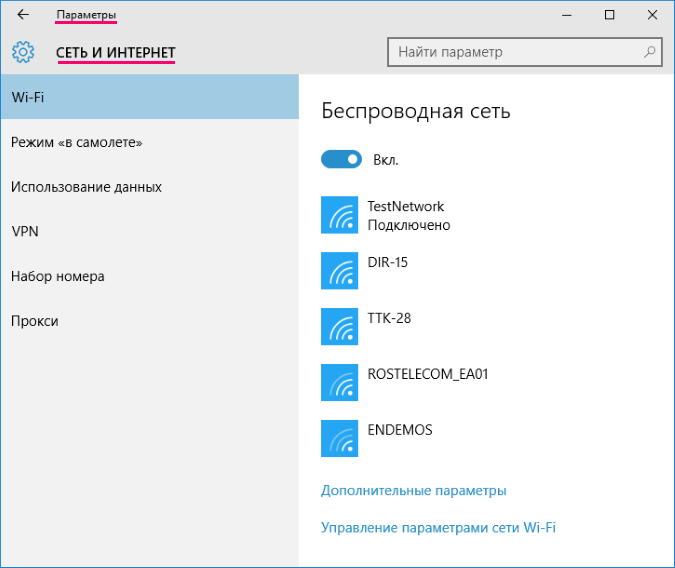Maximize the Параметры window
Image resolution: width=675 pixels, height=568 pixels.
610,15
